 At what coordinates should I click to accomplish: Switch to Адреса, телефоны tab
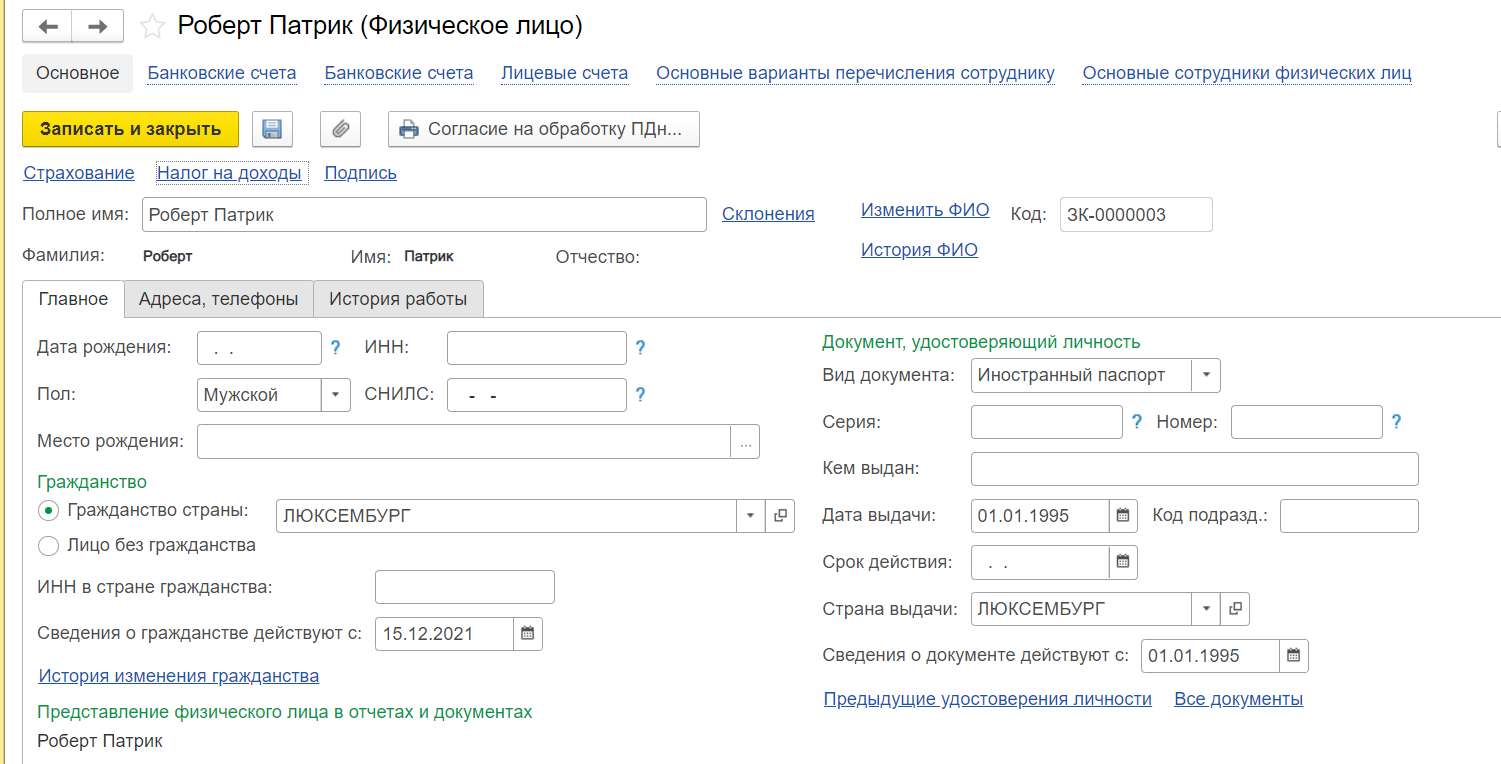coord(218,299)
